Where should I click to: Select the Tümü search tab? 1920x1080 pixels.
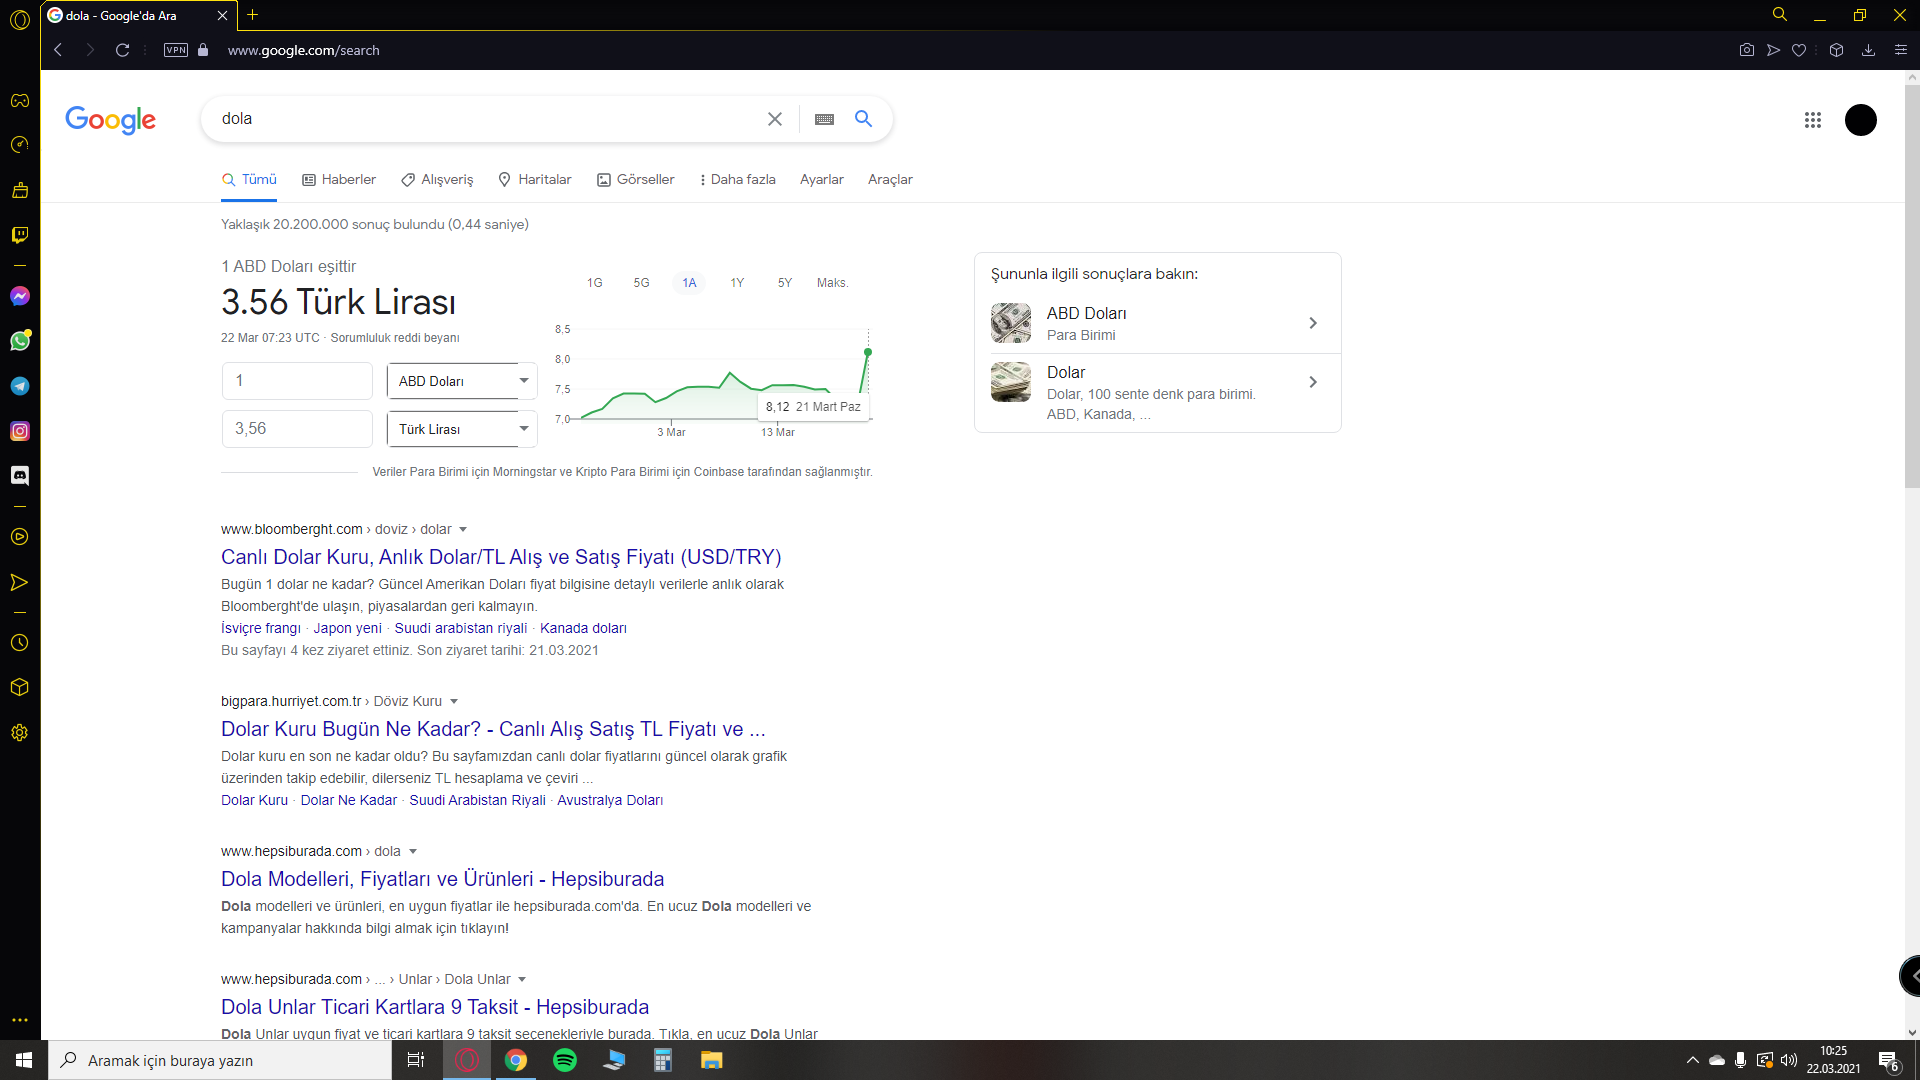point(249,180)
